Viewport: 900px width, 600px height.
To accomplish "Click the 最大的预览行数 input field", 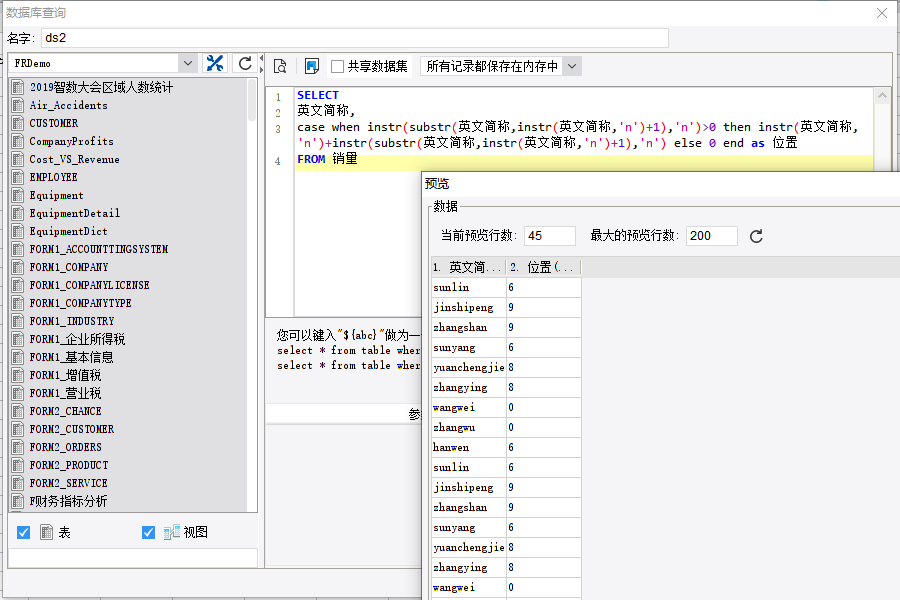I will [x=711, y=236].
